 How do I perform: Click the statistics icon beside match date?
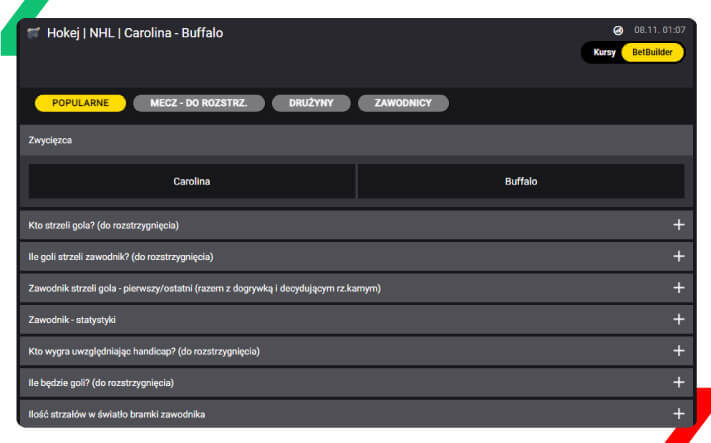pos(618,30)
